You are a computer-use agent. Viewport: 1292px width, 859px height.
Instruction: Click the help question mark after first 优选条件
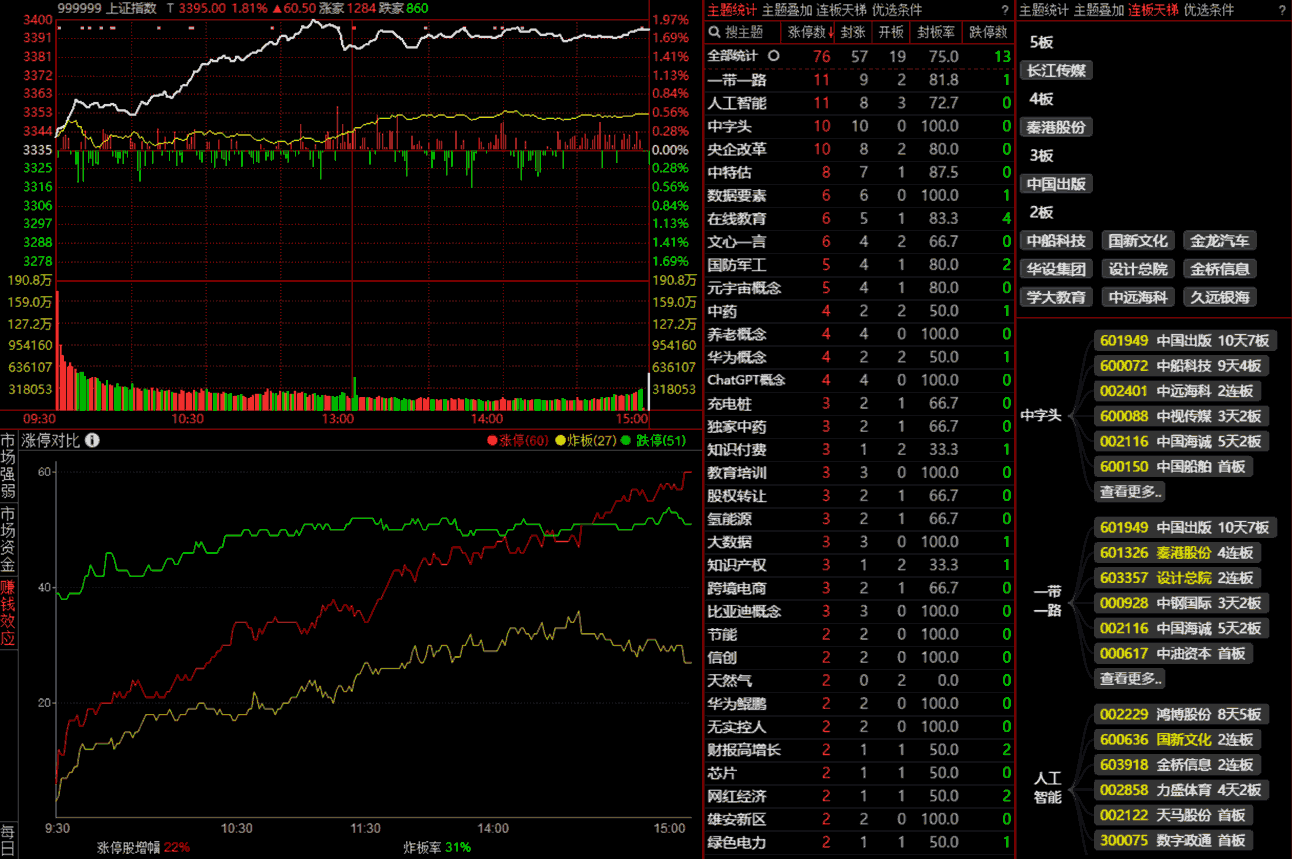pyautogui.click(x=1005, y=10)
